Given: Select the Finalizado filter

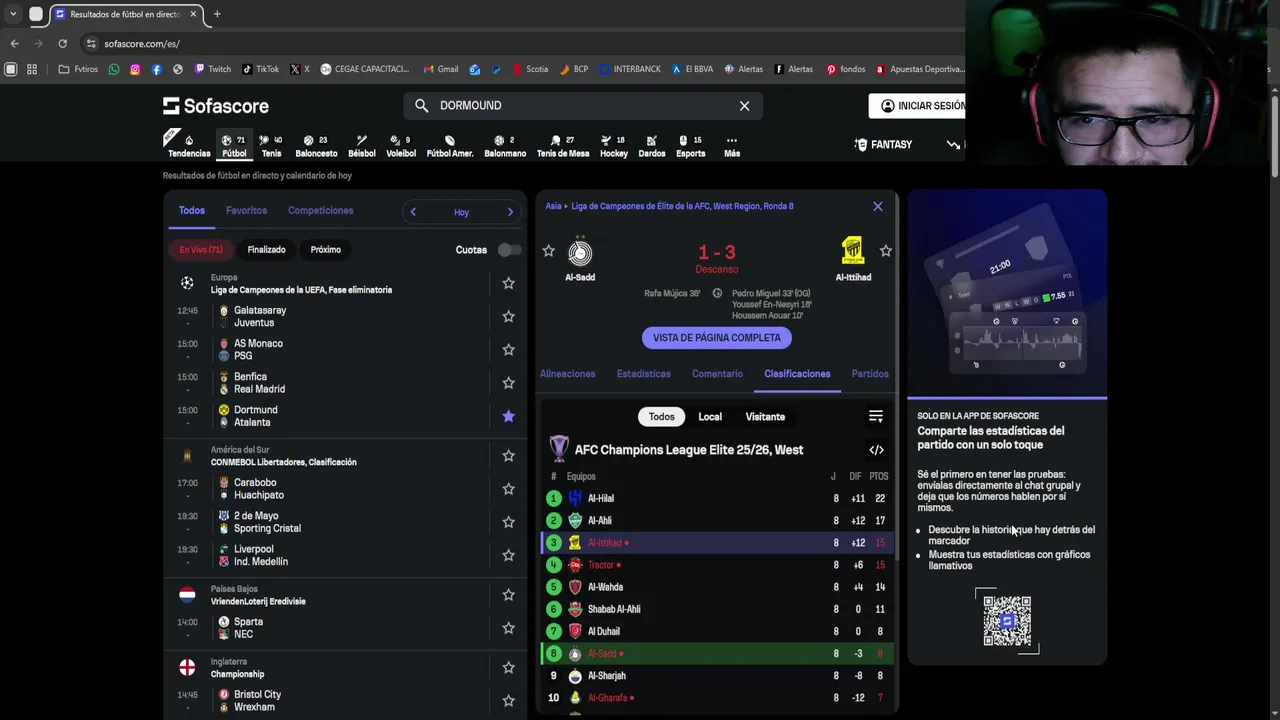Looking at the screenshot, I should coord(266,250).
